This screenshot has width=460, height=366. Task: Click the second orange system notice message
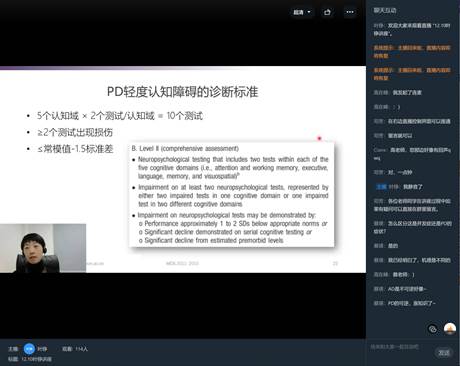pyautogui.click(x=412, y=74)
